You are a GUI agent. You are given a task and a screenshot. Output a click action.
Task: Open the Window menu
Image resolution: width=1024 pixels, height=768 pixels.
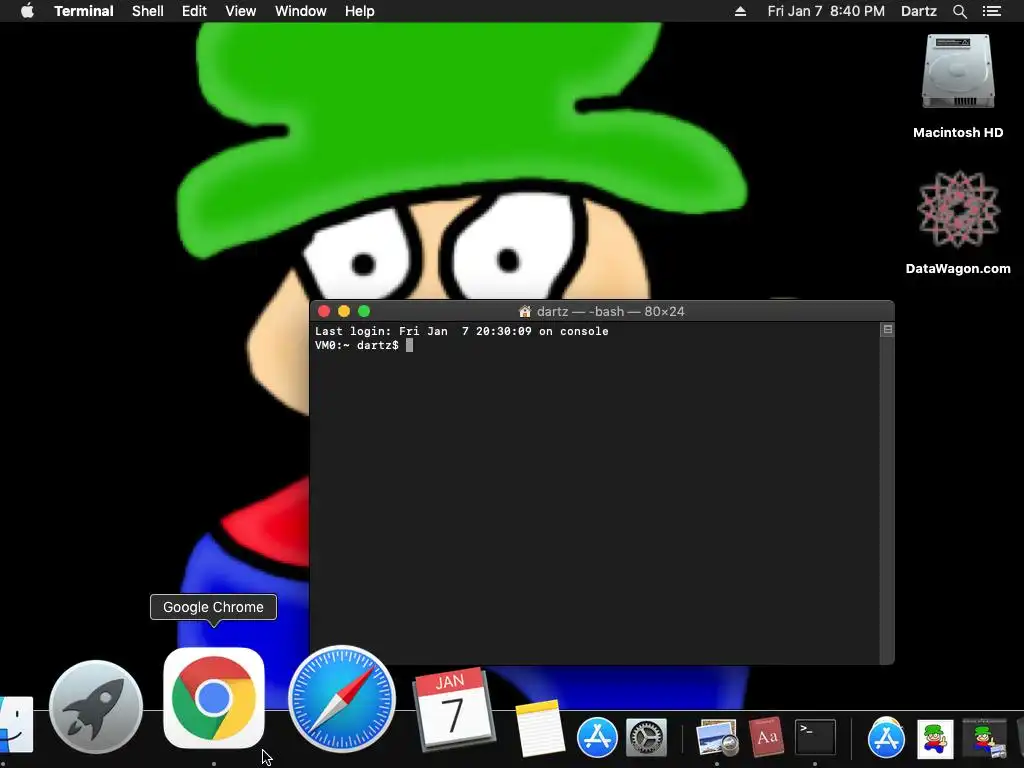(x=300, y=11)
